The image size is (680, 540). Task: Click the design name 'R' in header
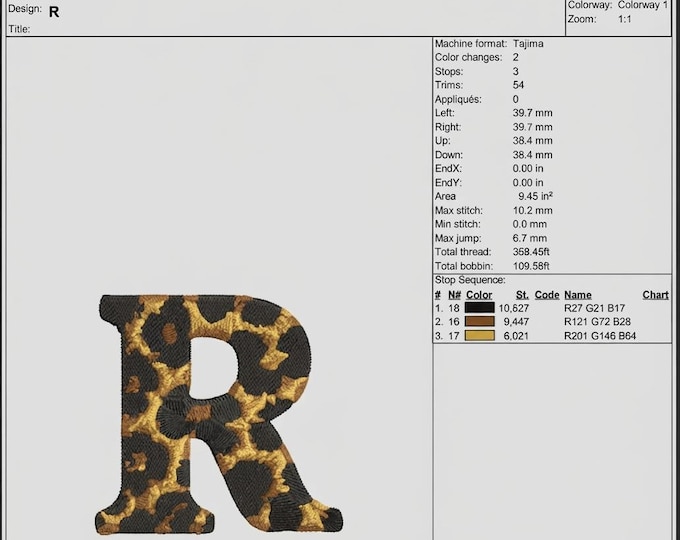pos(54,12)
